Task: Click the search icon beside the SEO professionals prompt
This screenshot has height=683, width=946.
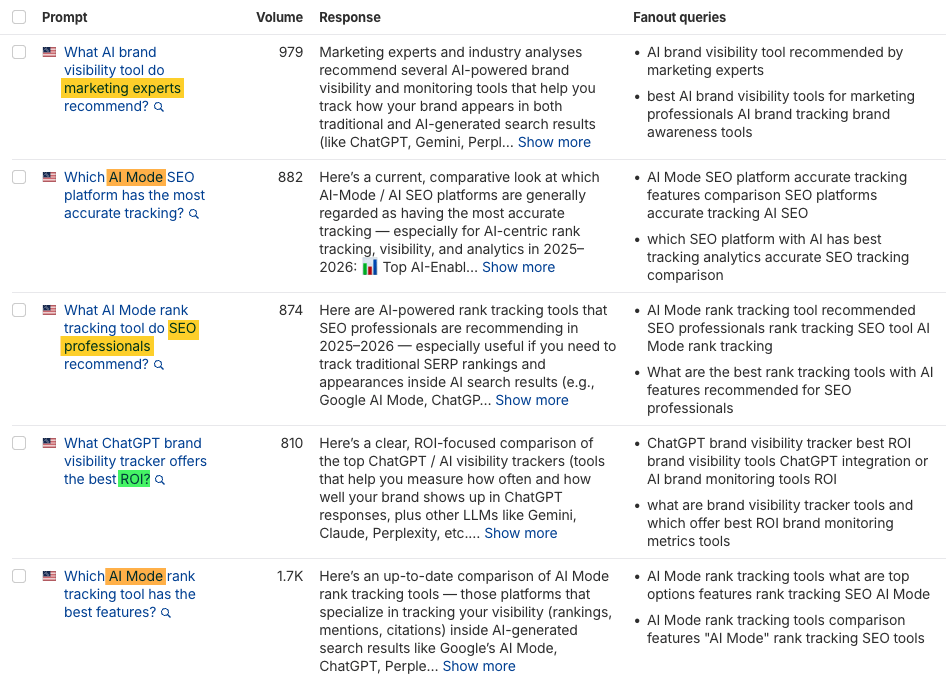Action: [158, 364]
